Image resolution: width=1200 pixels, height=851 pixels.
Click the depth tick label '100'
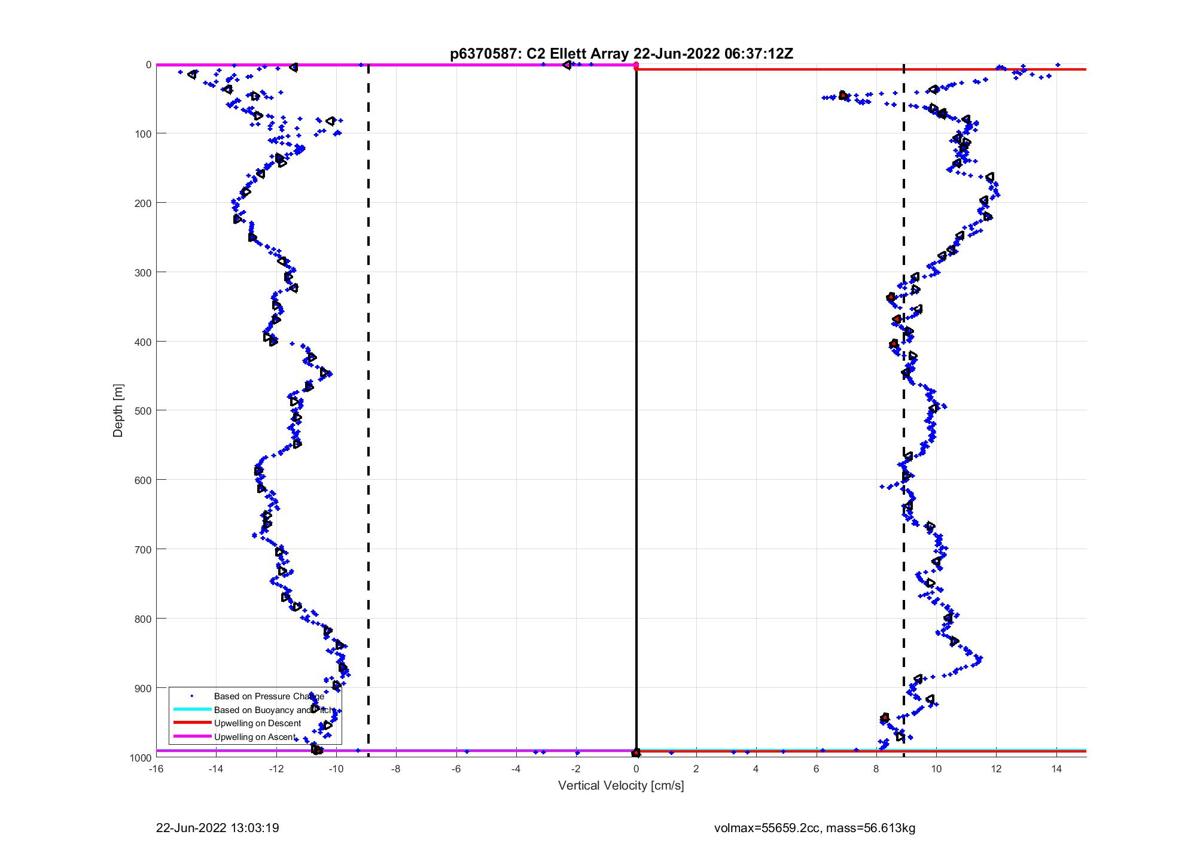pos(142,134)
